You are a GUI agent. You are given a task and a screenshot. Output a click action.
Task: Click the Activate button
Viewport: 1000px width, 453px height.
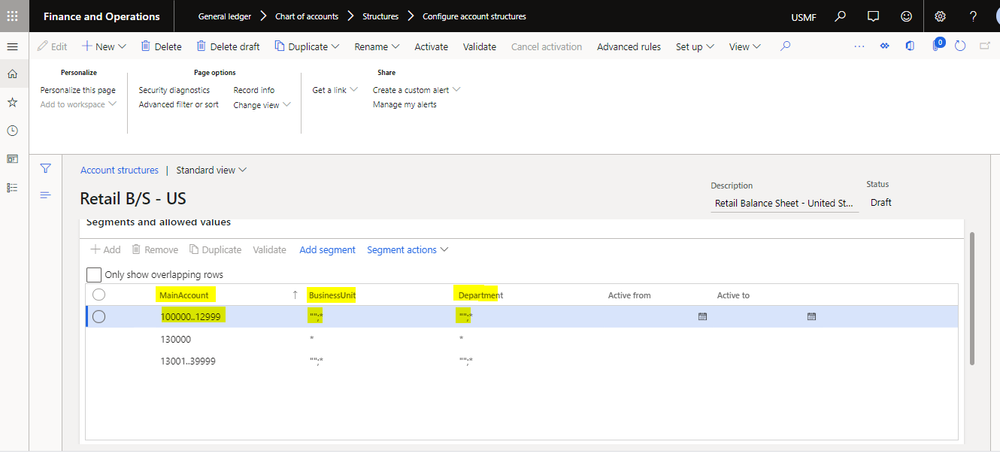tap(431, 47)
